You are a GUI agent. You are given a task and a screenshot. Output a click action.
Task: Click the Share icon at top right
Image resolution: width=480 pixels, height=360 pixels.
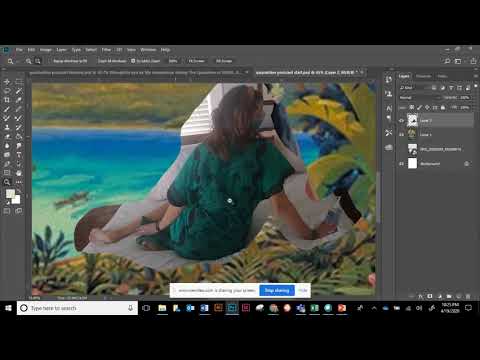(473, 61)
